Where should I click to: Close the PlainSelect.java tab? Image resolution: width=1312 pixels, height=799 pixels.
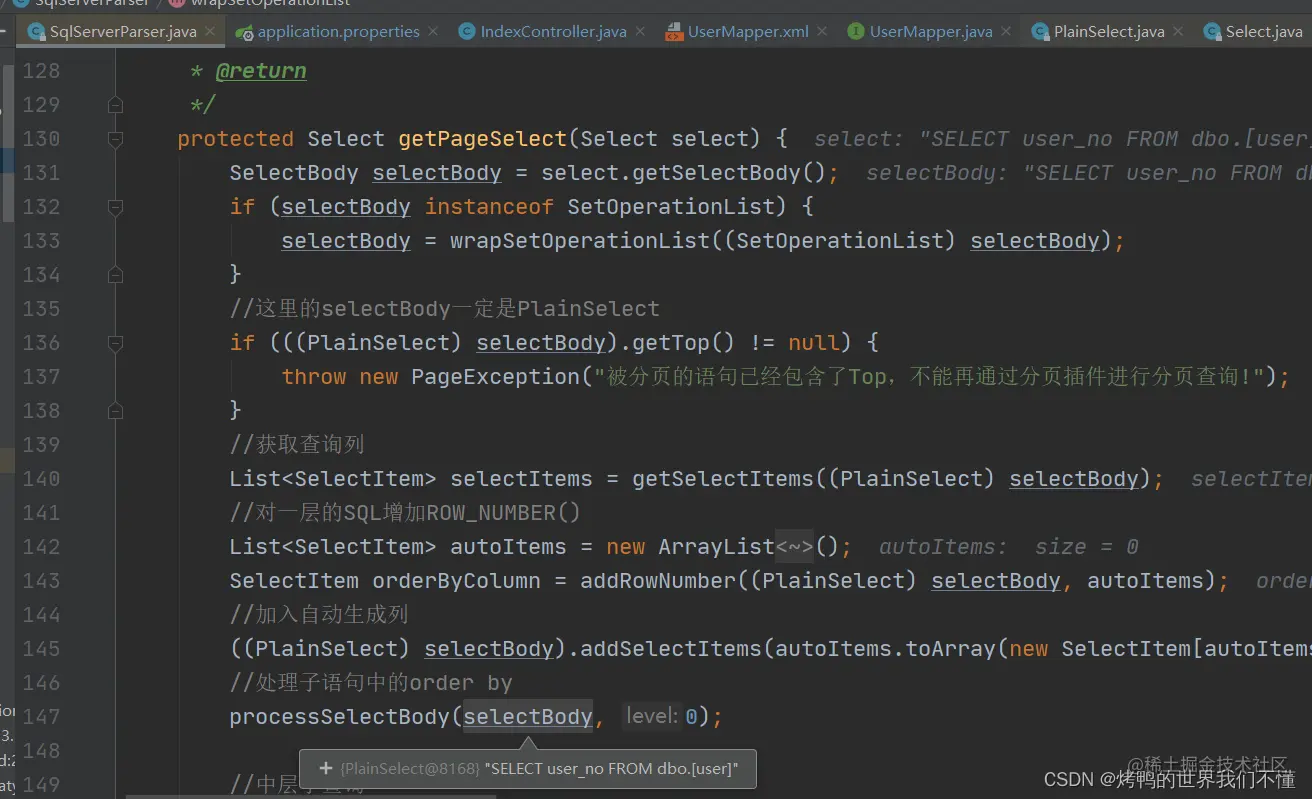(1178, 32)
